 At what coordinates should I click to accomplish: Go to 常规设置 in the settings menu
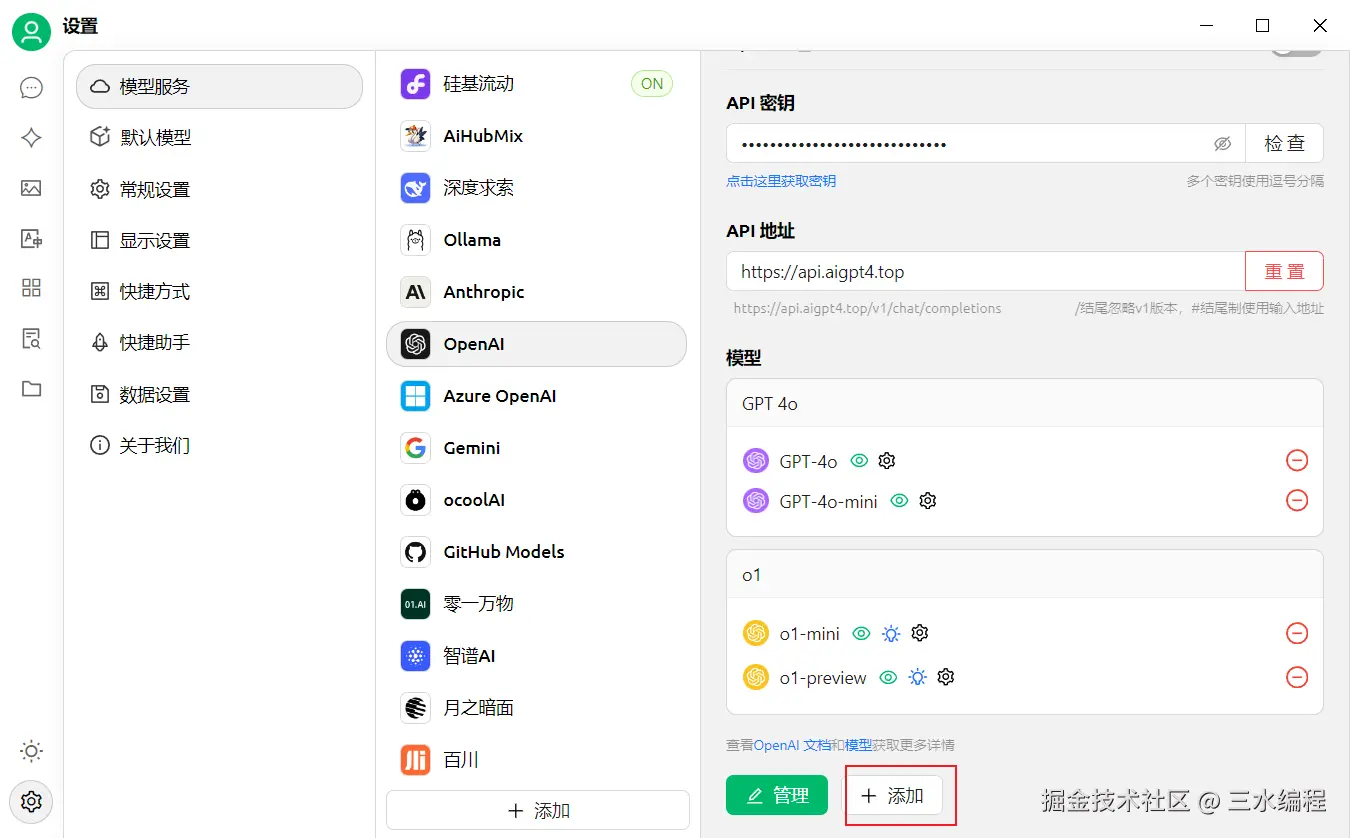[x=219, y=189]
